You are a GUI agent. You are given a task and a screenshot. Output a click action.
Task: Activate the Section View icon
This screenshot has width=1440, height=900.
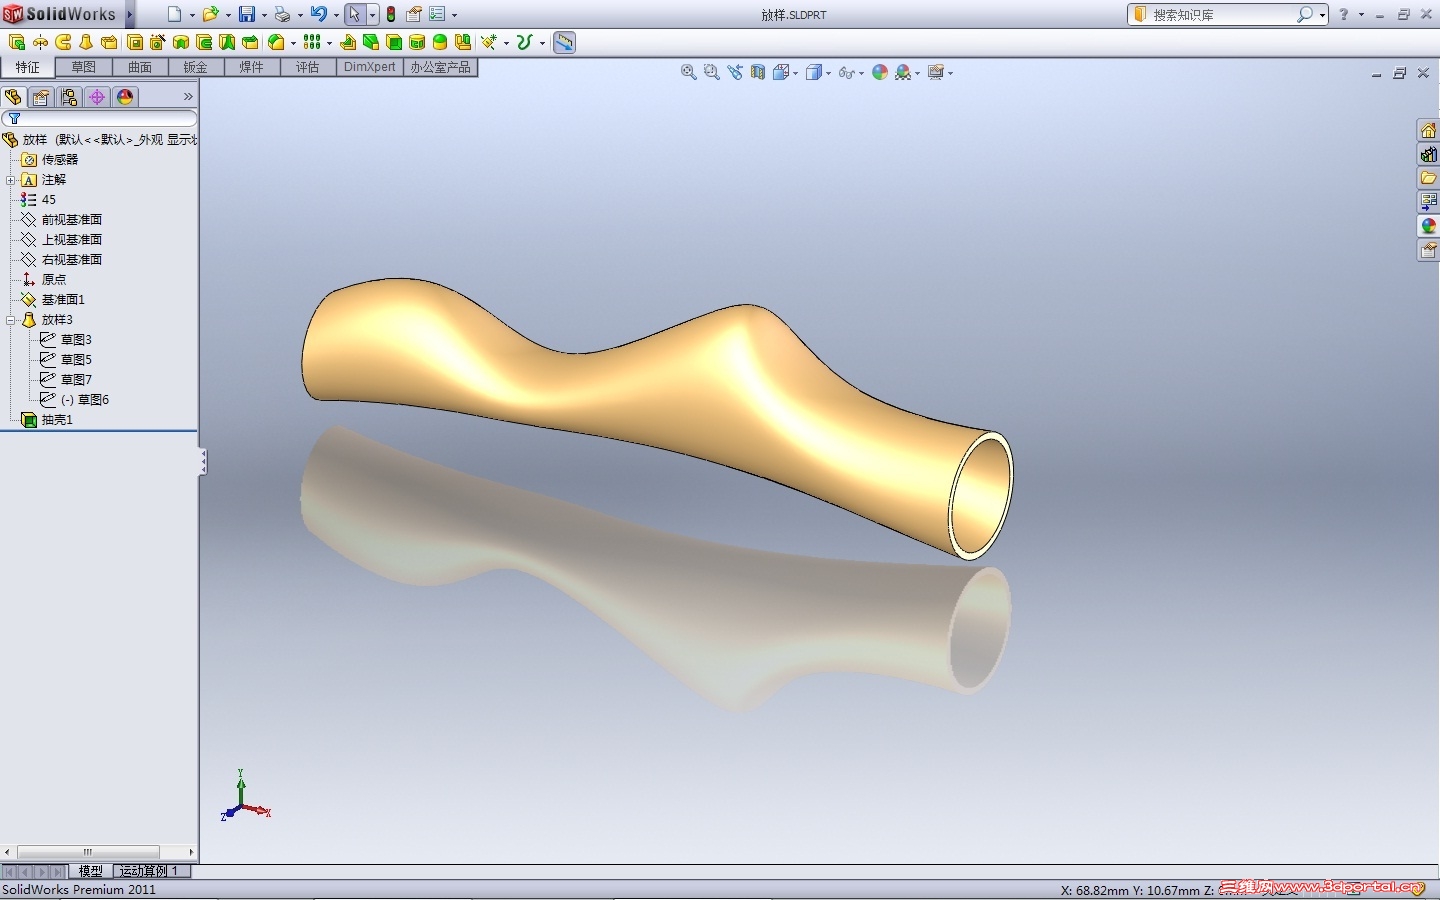758,72
